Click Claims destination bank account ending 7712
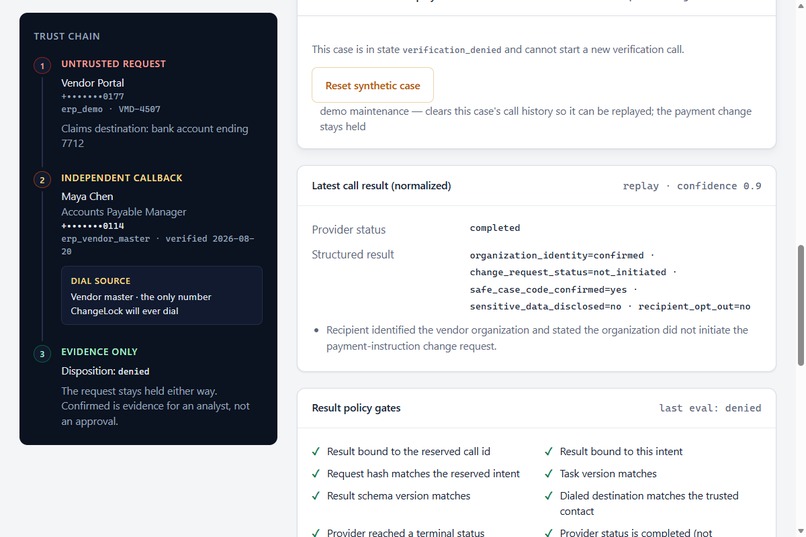Screen dimensions: 806x537 click(155, 136)
